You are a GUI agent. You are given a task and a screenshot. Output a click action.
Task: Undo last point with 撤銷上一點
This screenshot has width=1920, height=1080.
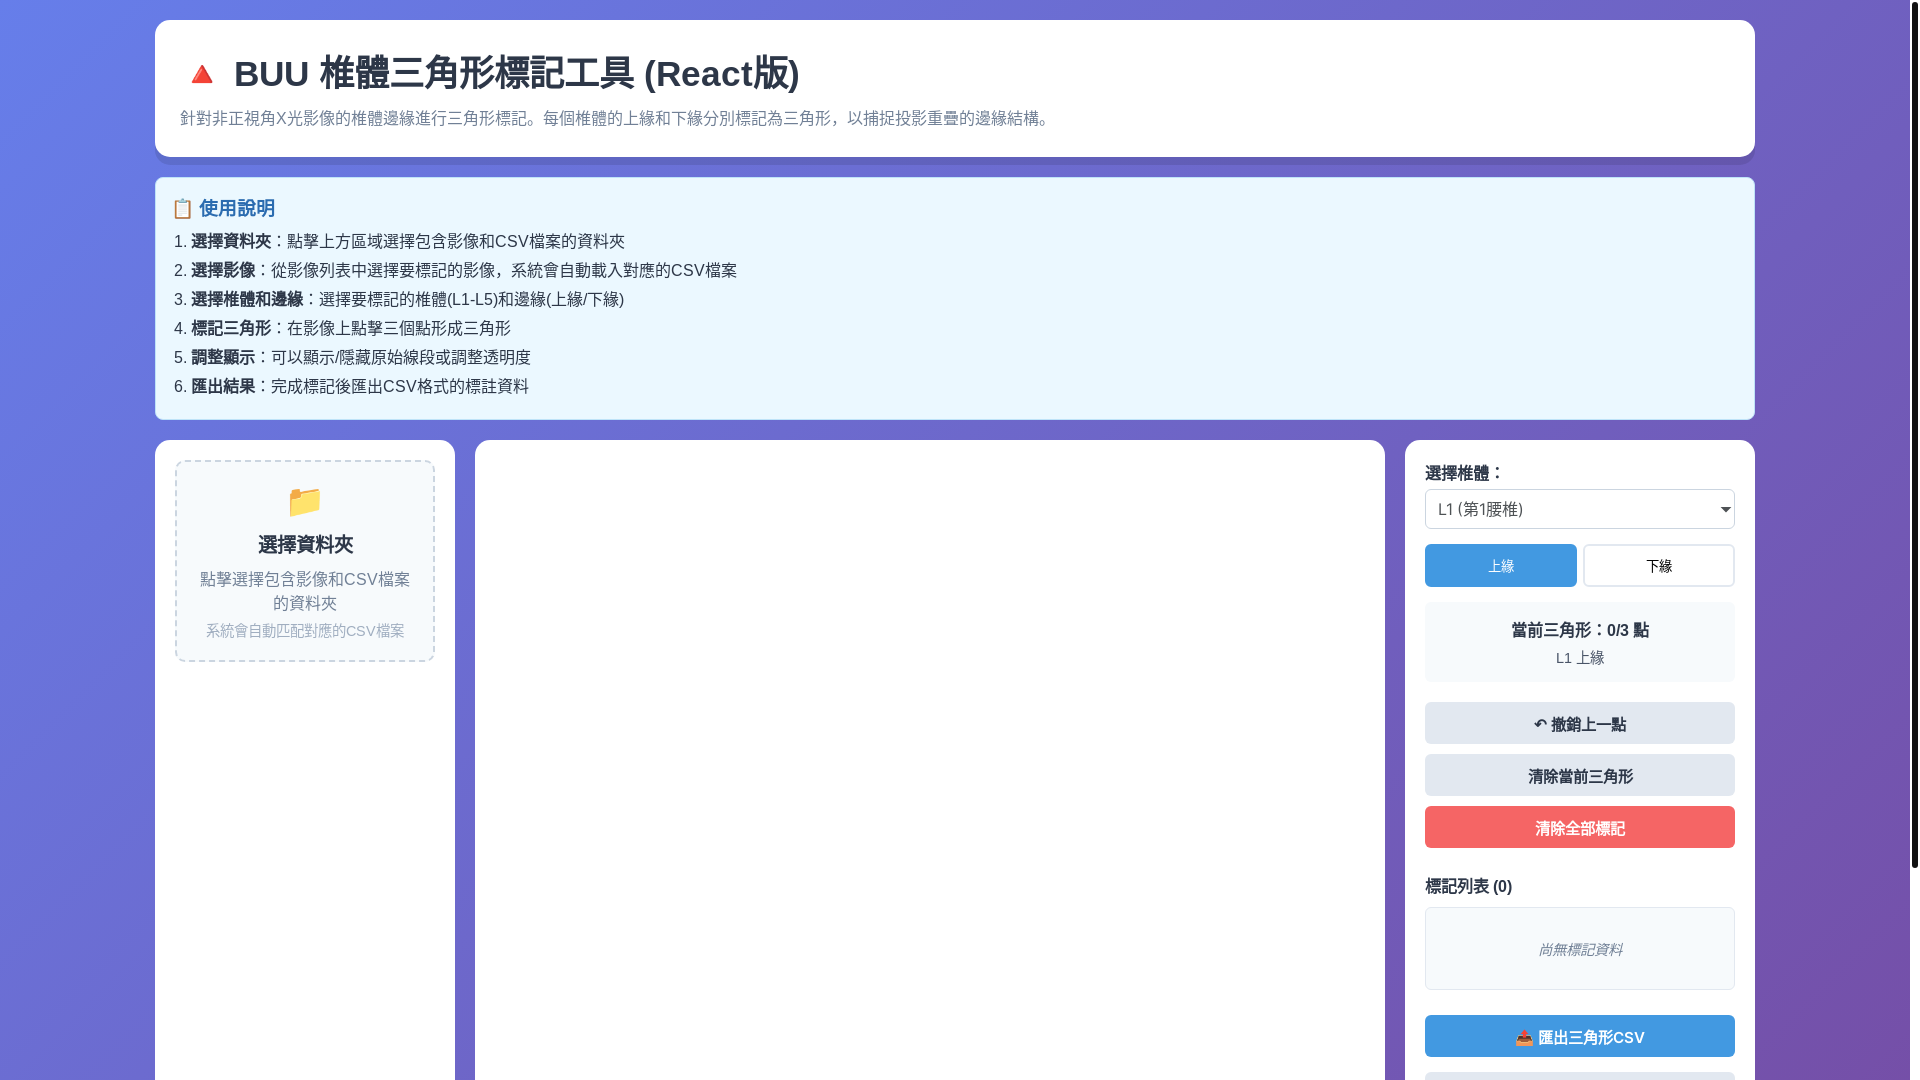point(1579,723)
